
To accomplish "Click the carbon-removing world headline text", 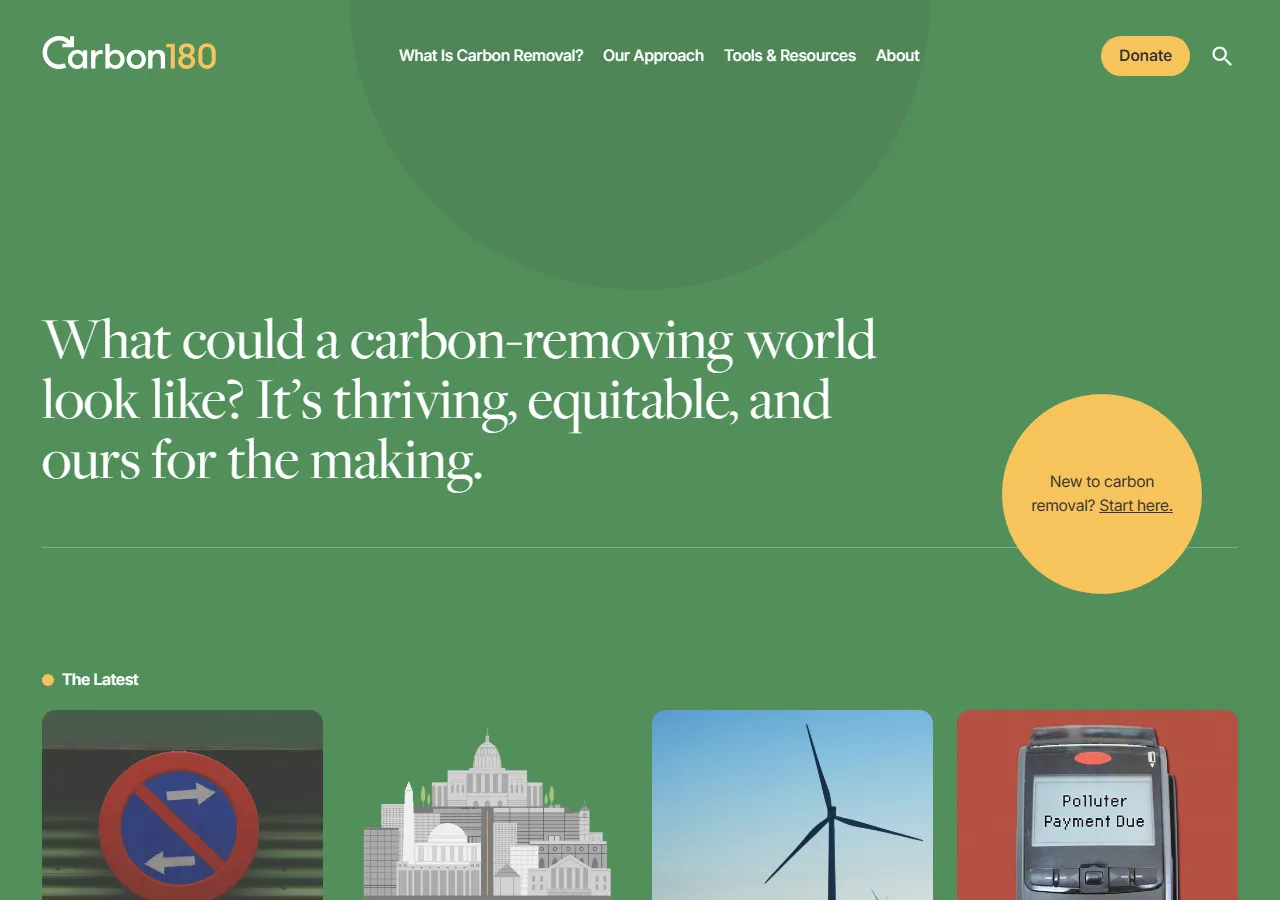I will [x=458, y=400].
